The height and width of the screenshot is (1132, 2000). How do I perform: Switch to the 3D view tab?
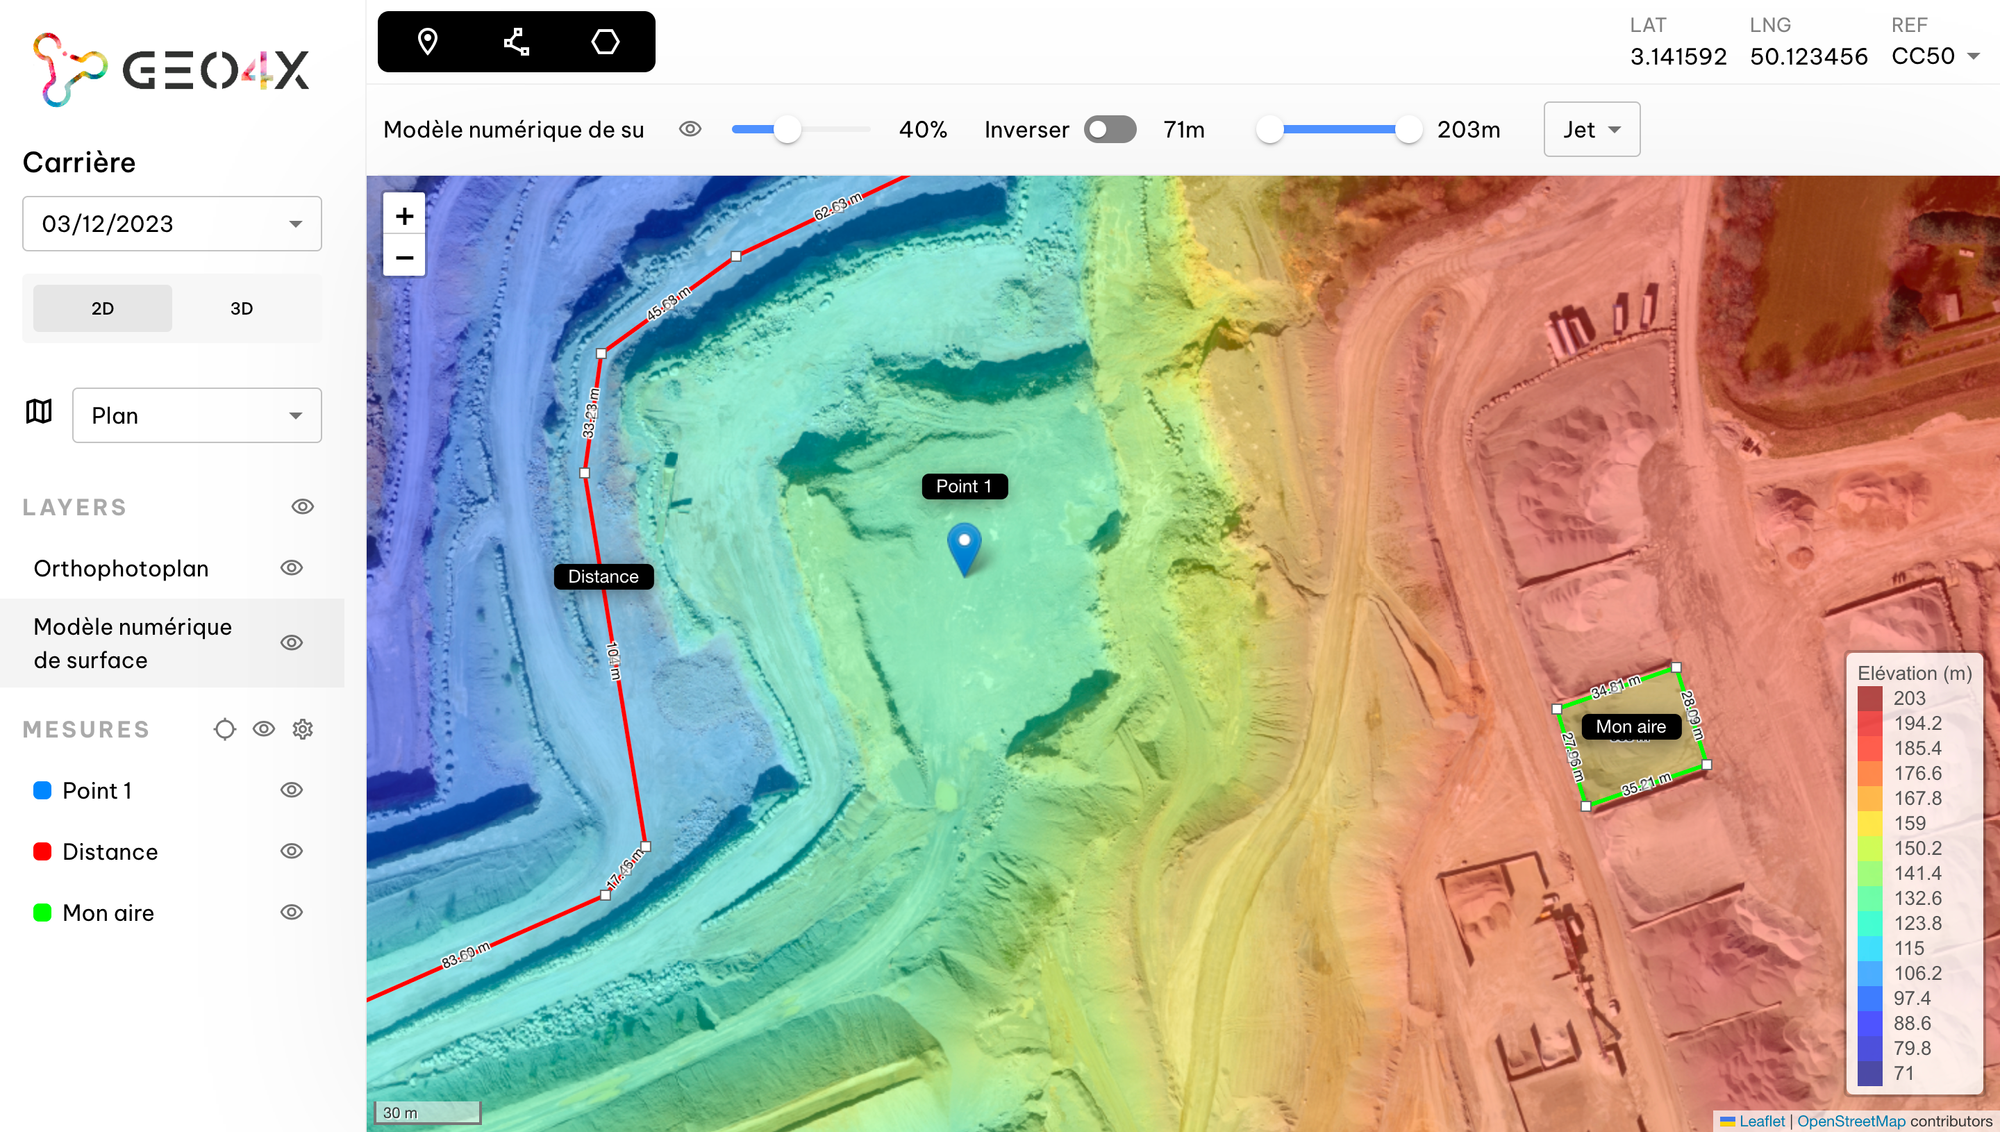(242, 308)
